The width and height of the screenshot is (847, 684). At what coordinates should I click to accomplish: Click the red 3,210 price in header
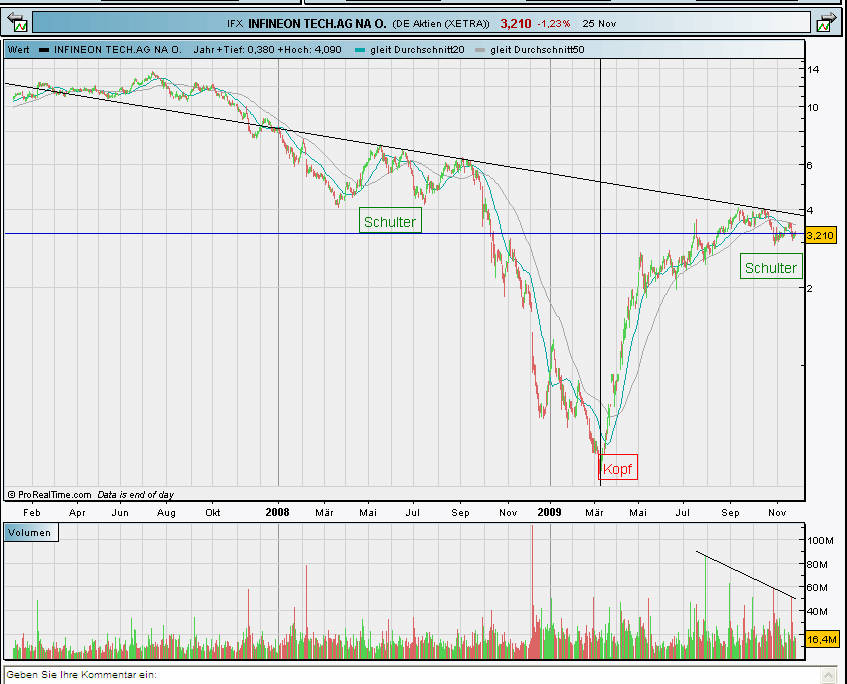click(x=515, y=24)
